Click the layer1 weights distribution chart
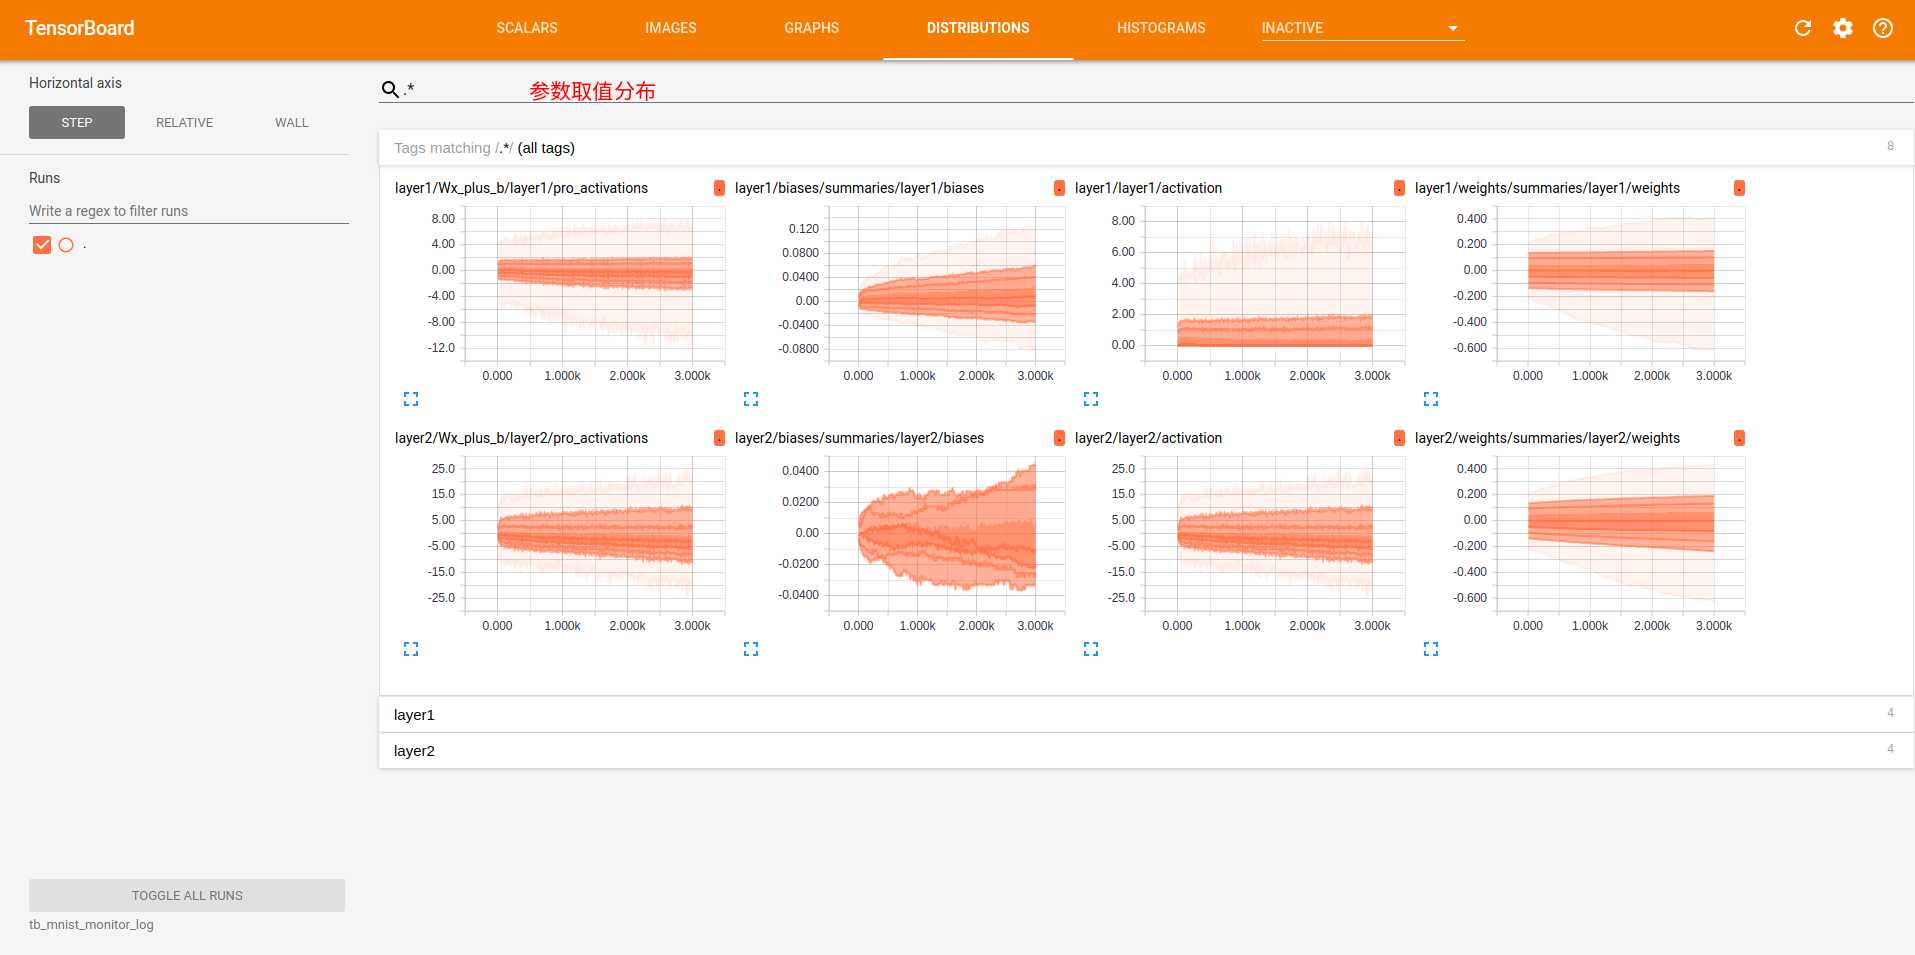The image size is (1915, 955). coord(1621,285)
